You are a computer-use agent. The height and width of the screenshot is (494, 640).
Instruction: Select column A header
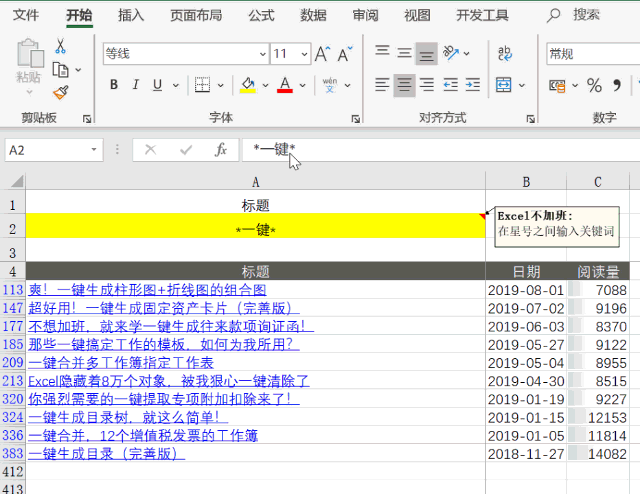256,182
